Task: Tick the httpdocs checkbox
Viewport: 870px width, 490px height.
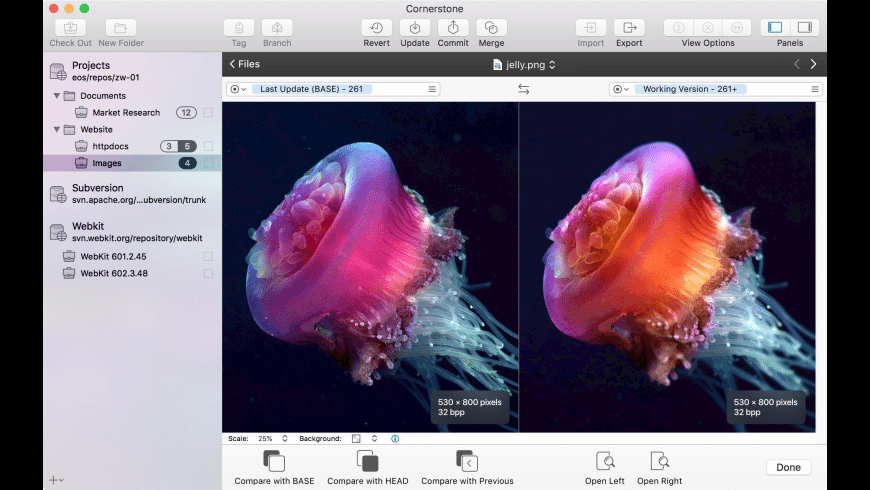Action: click(x=208, y=146)
